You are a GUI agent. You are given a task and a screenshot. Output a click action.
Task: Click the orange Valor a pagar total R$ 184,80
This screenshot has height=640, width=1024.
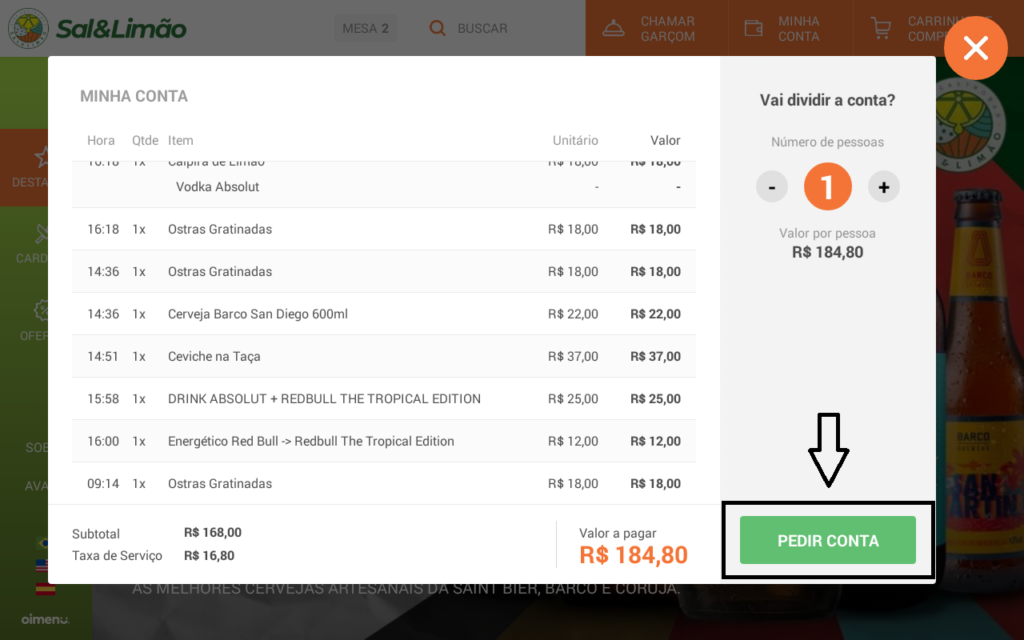pos(633,555)
